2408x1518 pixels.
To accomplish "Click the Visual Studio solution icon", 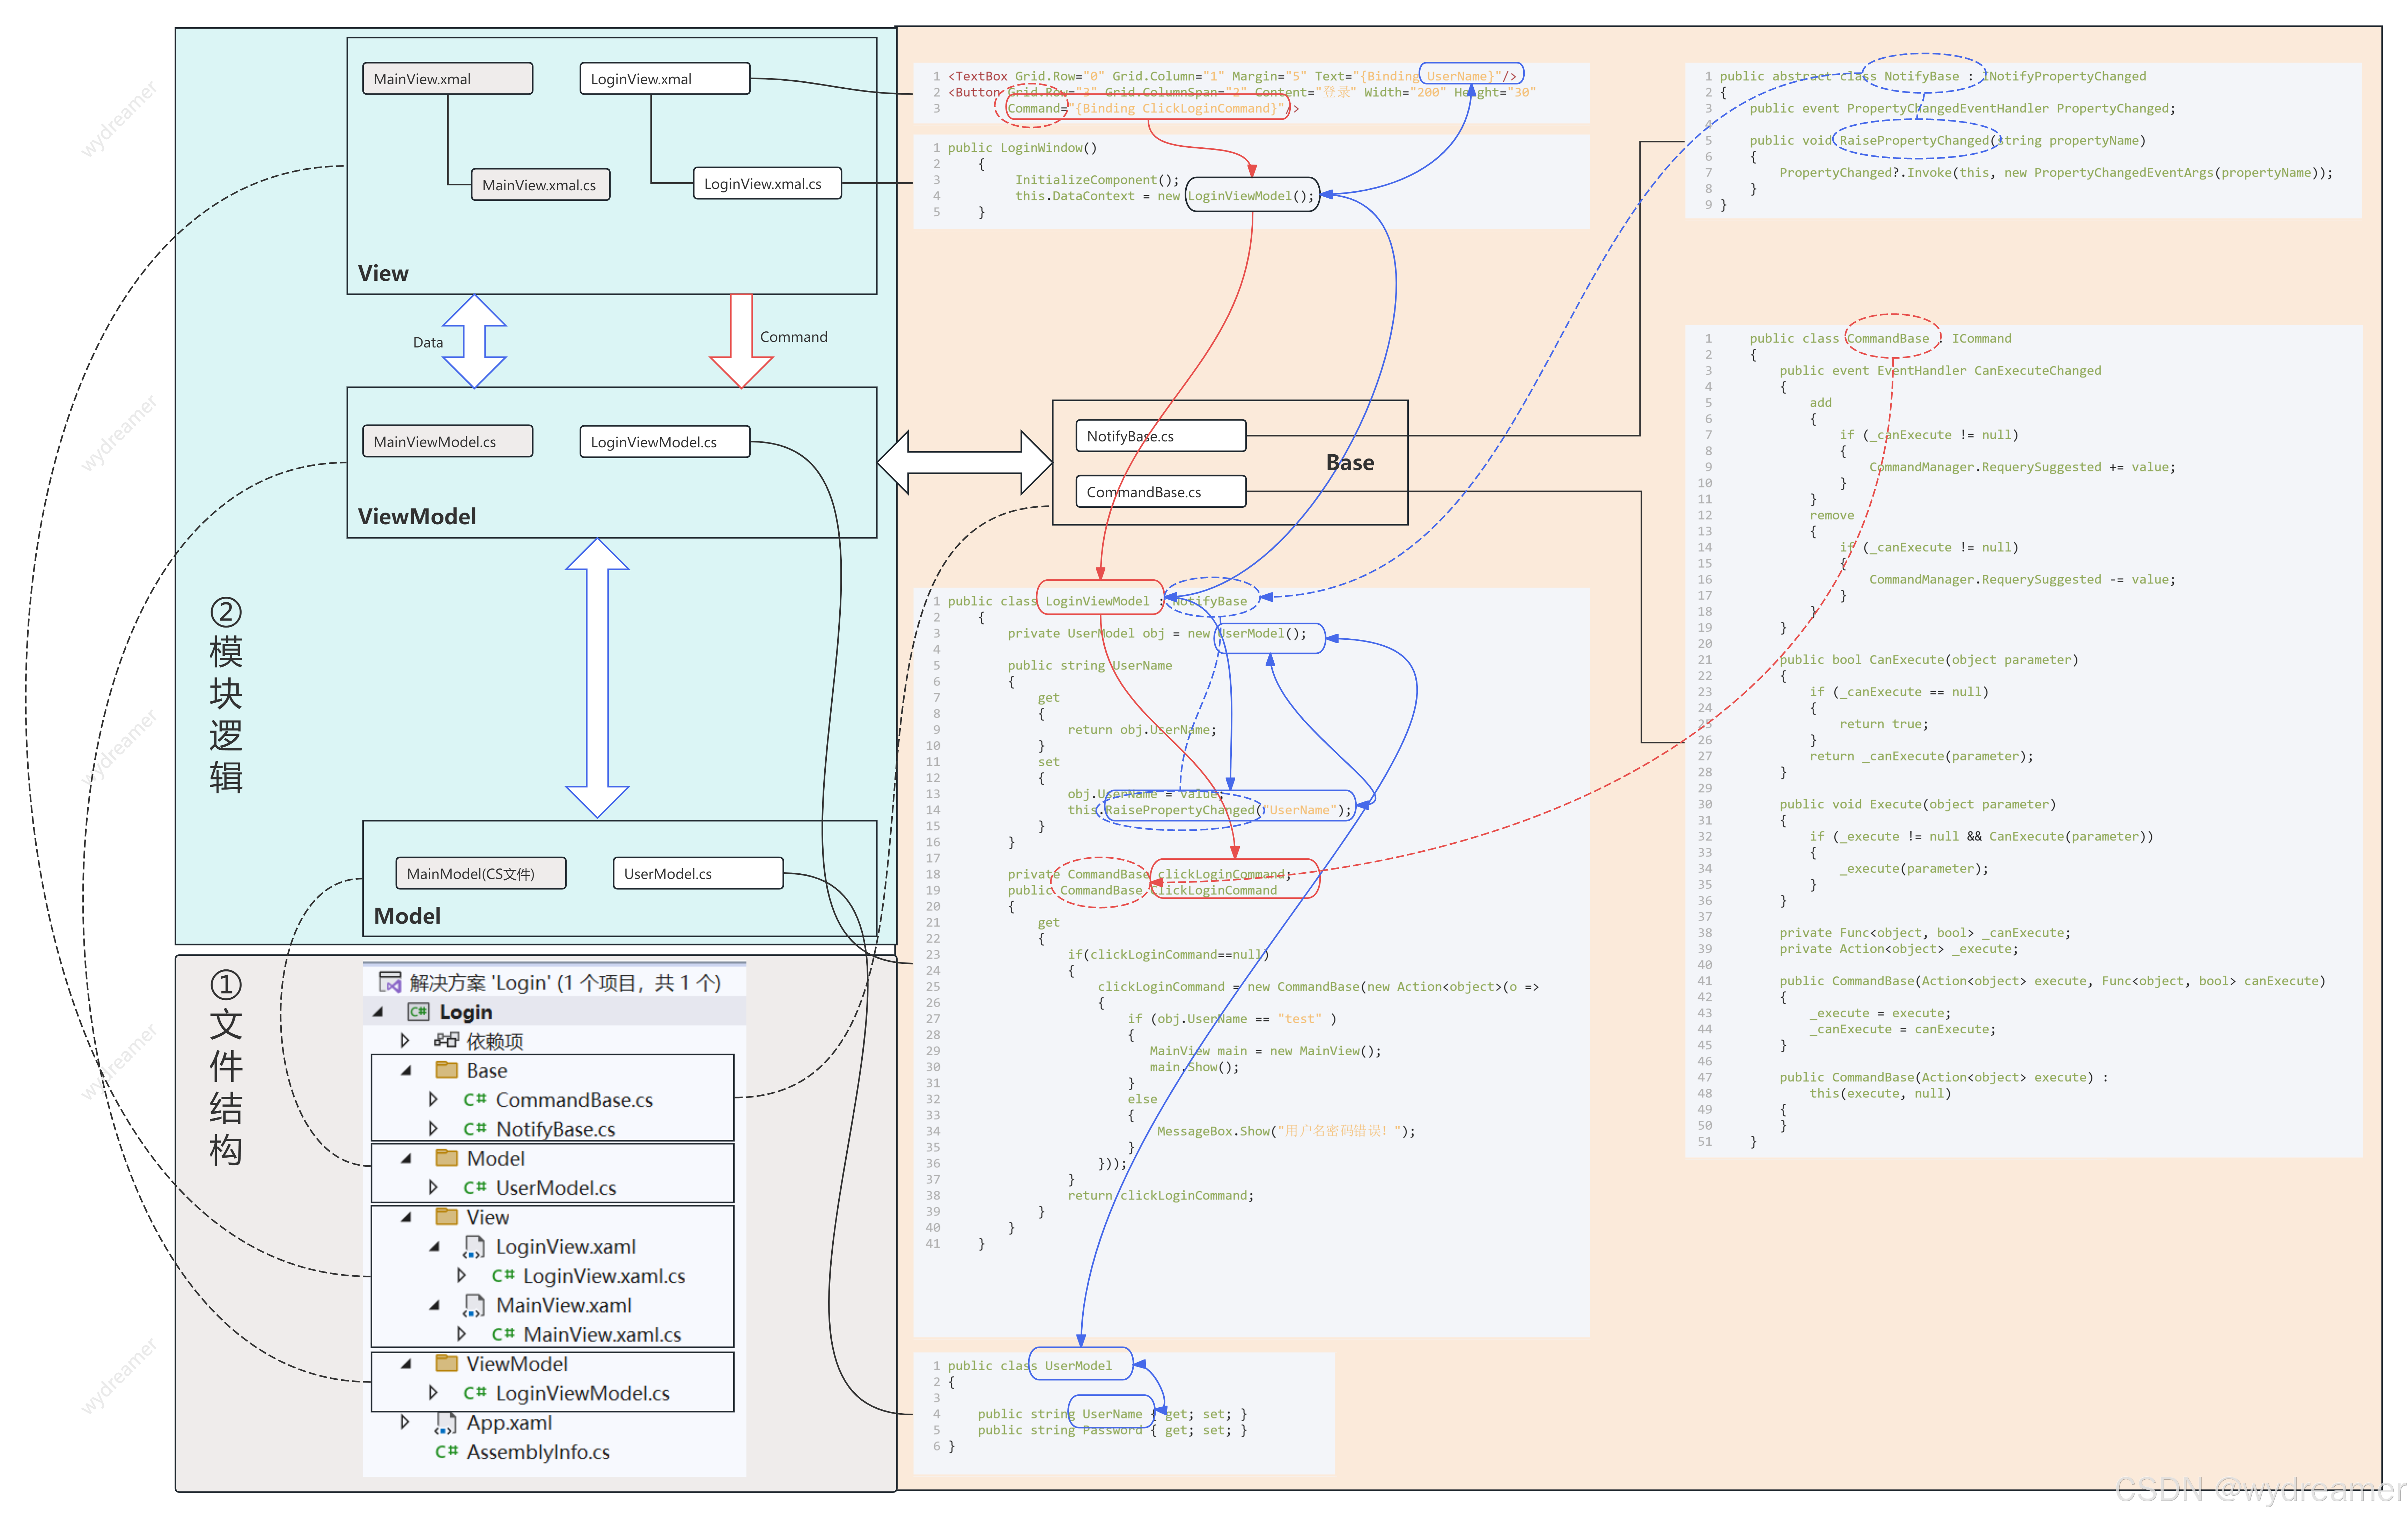I will tap(390, 982).
